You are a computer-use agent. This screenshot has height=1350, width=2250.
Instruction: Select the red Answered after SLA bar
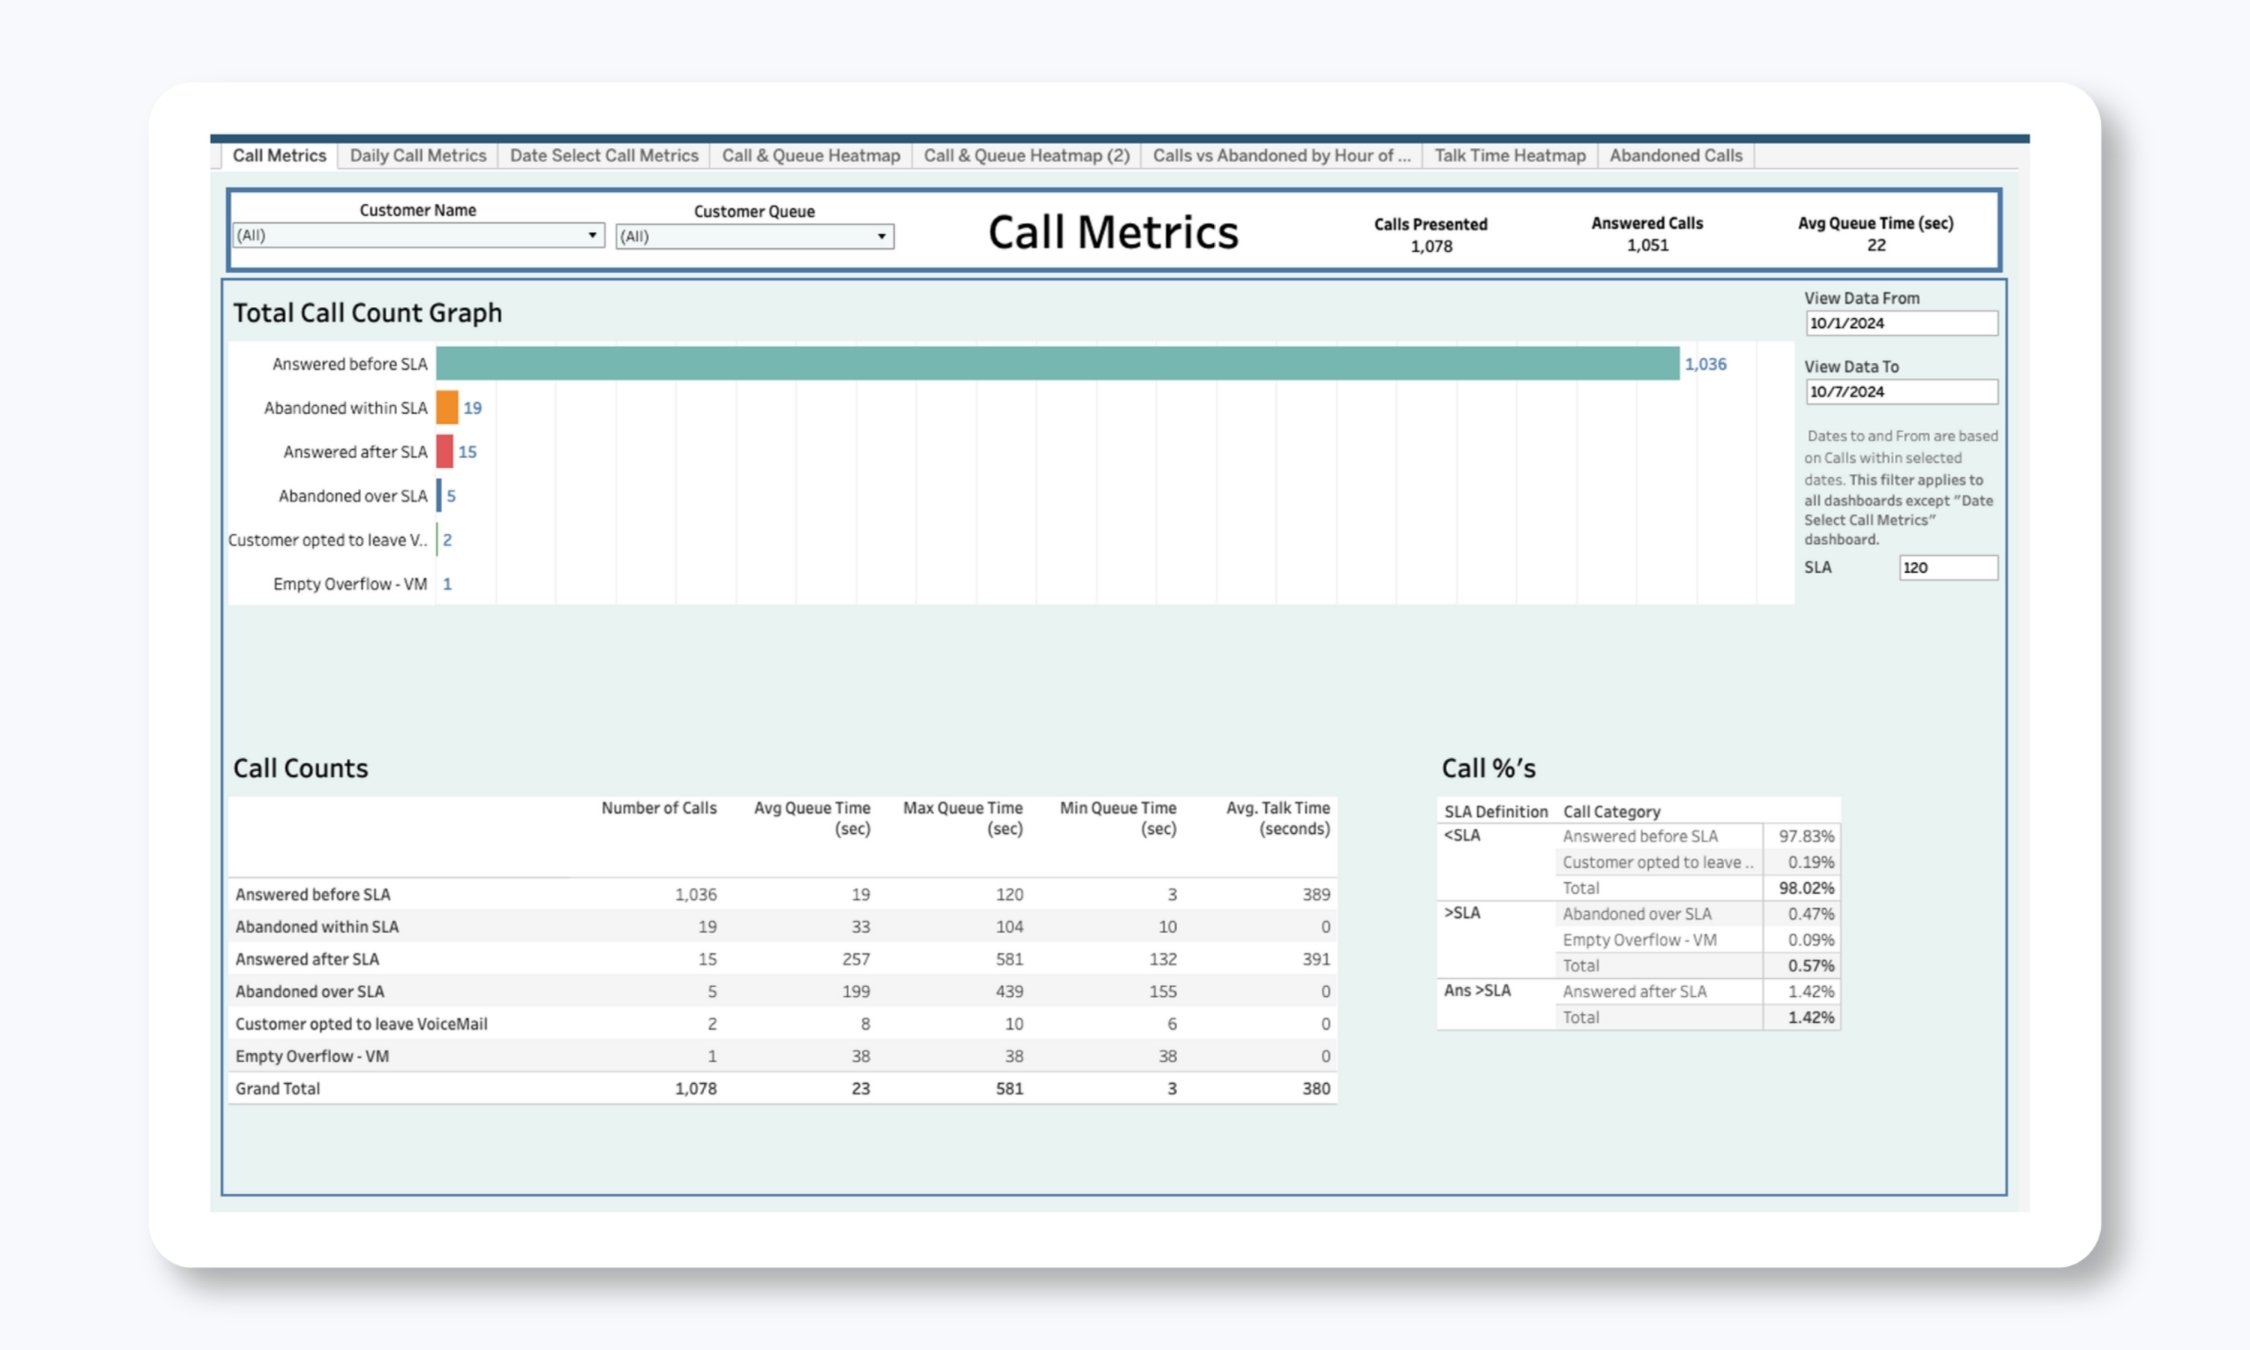(444, 452)
